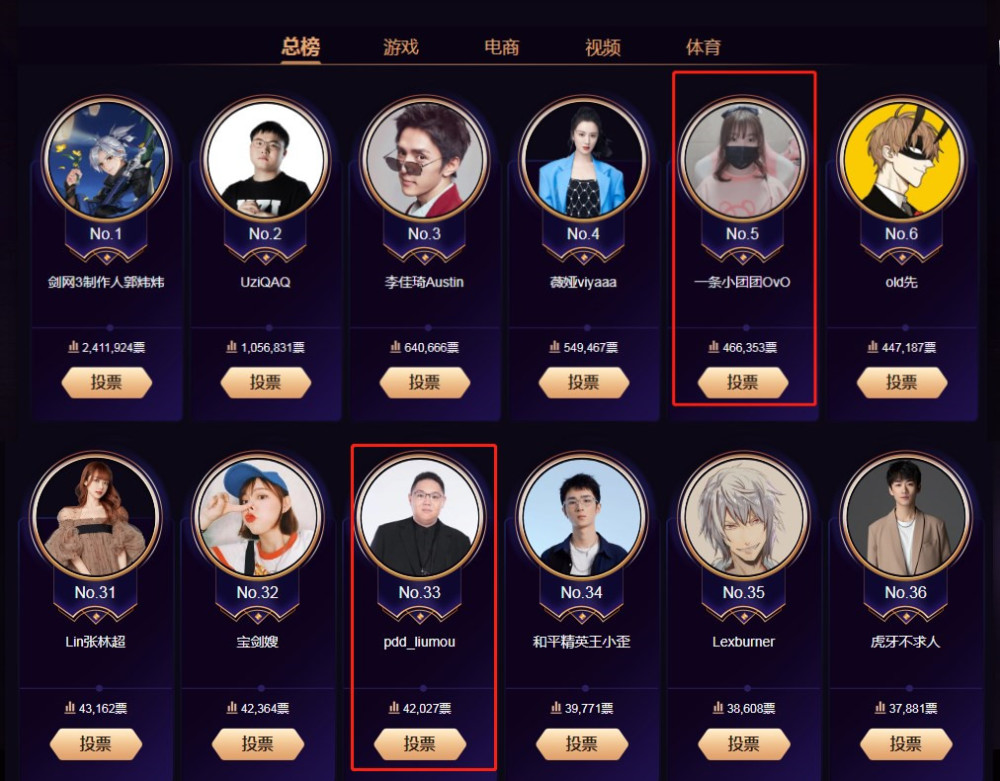This screenshot has width=1000, height=781.
Task: Vote for pdd_liumou at No.33
Action: click(420, 744)
